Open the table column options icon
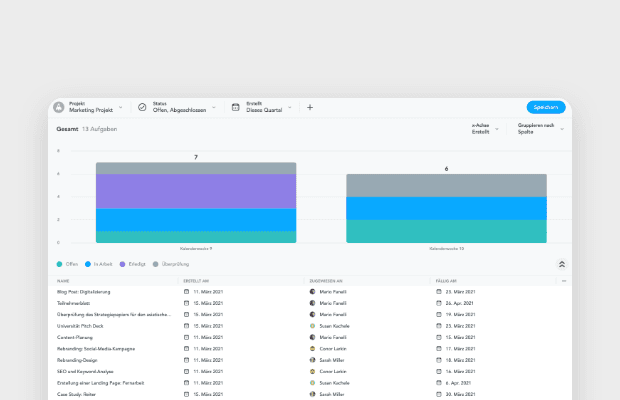The width and height of the screenshot is (620, 400). pos(563,281)
